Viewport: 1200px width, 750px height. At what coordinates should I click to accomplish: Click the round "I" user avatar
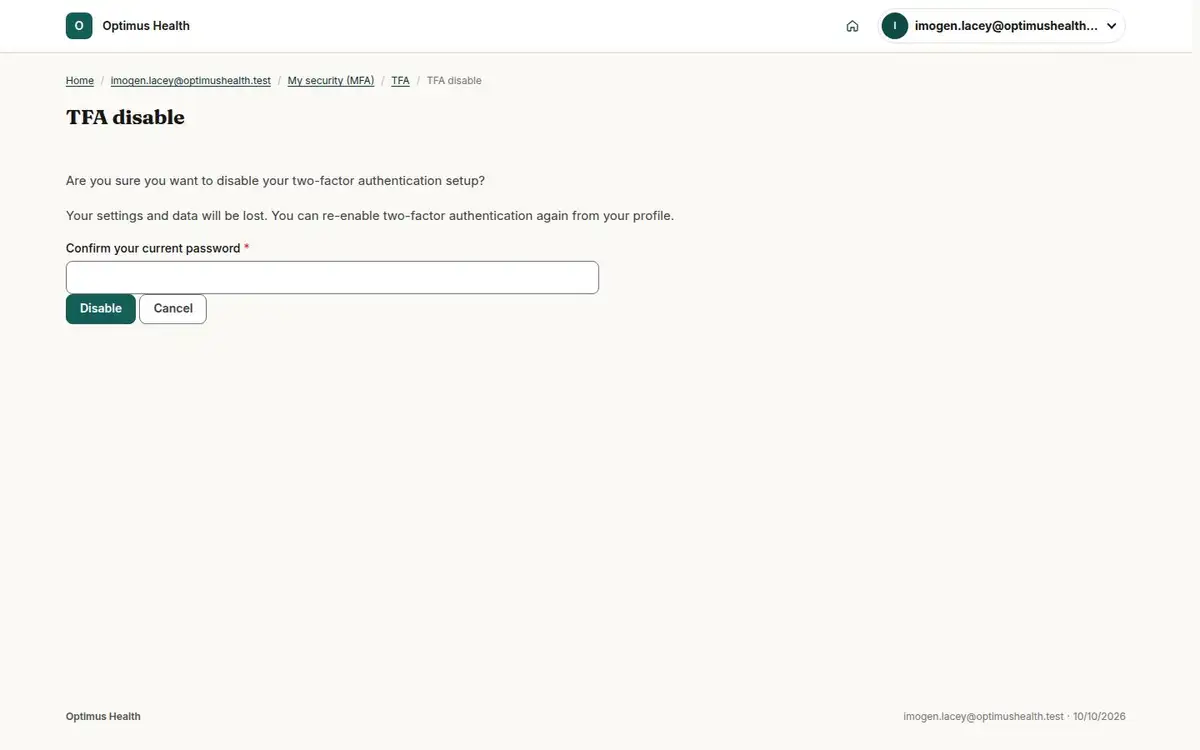pyautogui.click(x=895, y=26)
